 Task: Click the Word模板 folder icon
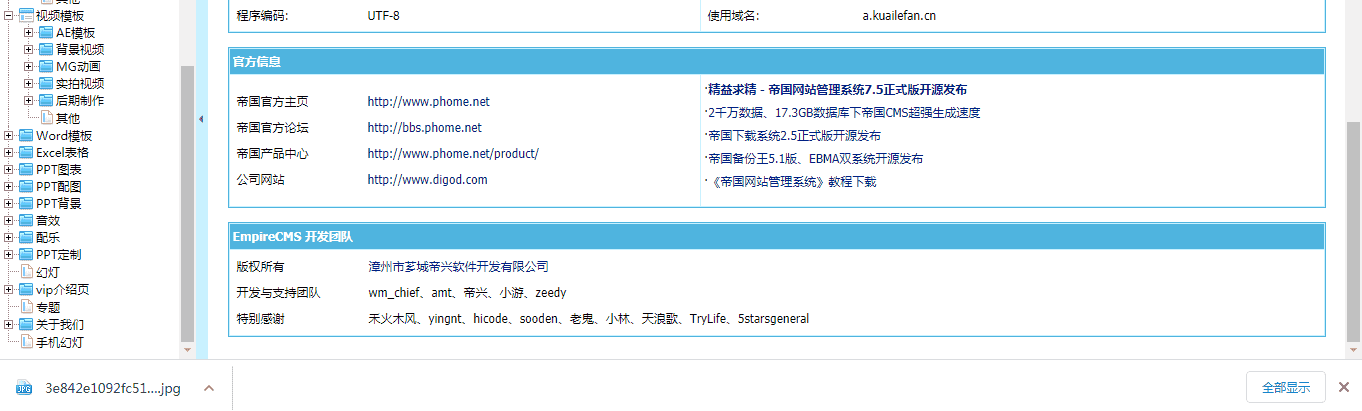click(x=27, y=135)
